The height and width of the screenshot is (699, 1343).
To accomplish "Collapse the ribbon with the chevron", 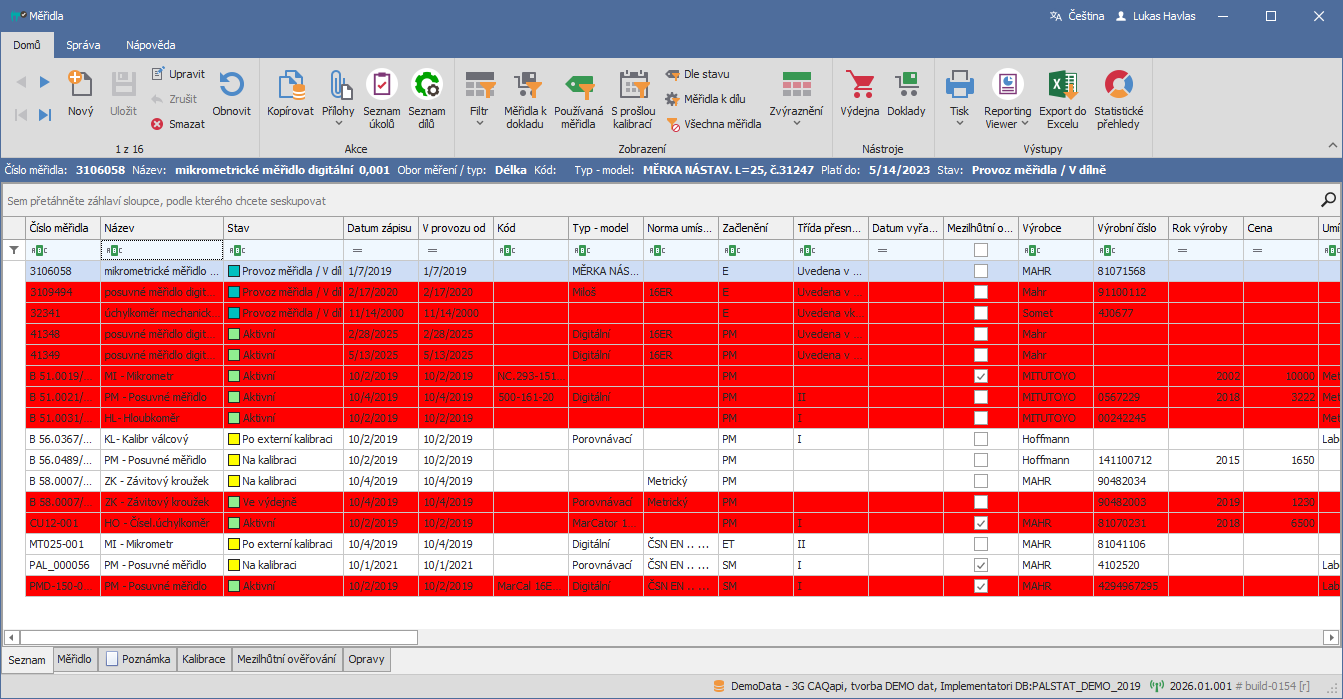I will [x=1332, y=147].
